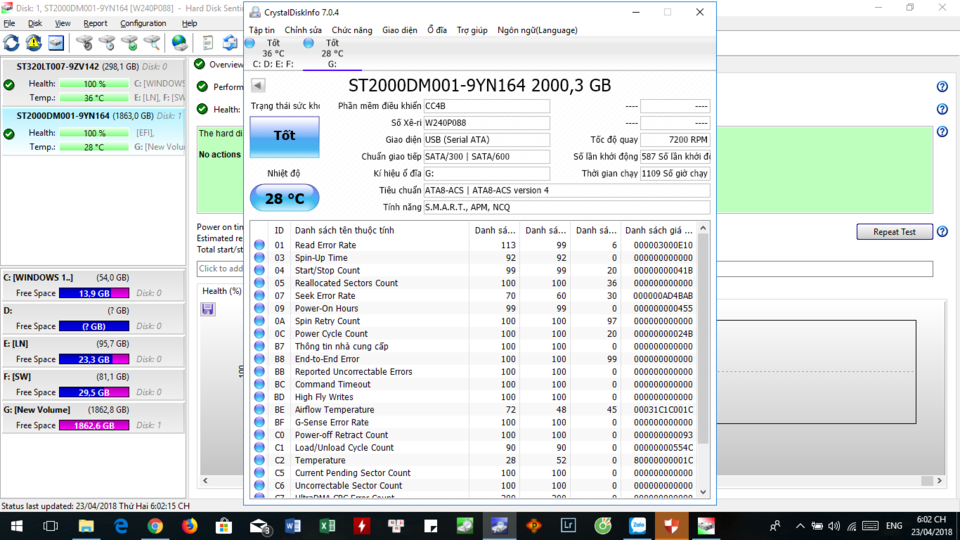
Task: Click scrollbar down arrow in attribute list
Action: click(703, 492)
